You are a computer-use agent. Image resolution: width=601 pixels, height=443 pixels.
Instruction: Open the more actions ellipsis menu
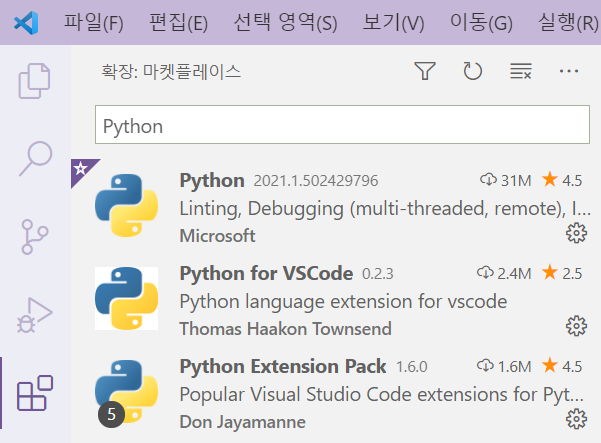569,71
